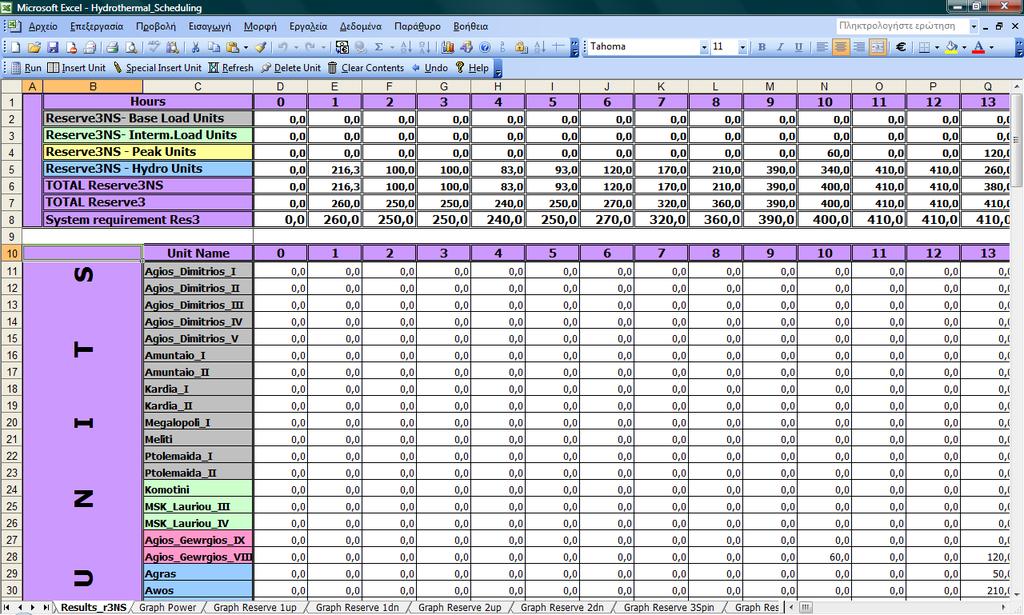Click the Run button

(26, 68)
